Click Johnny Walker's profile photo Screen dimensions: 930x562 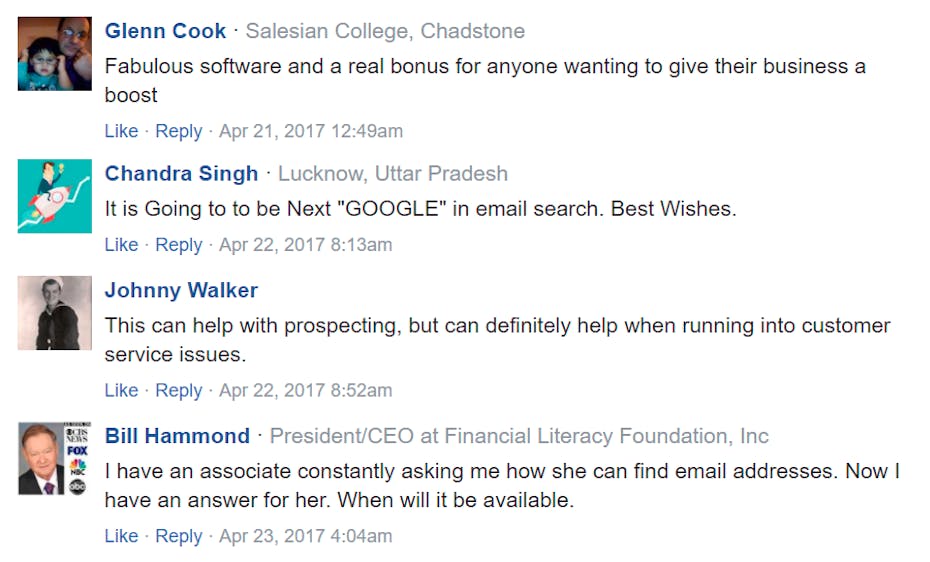(54, 313)
